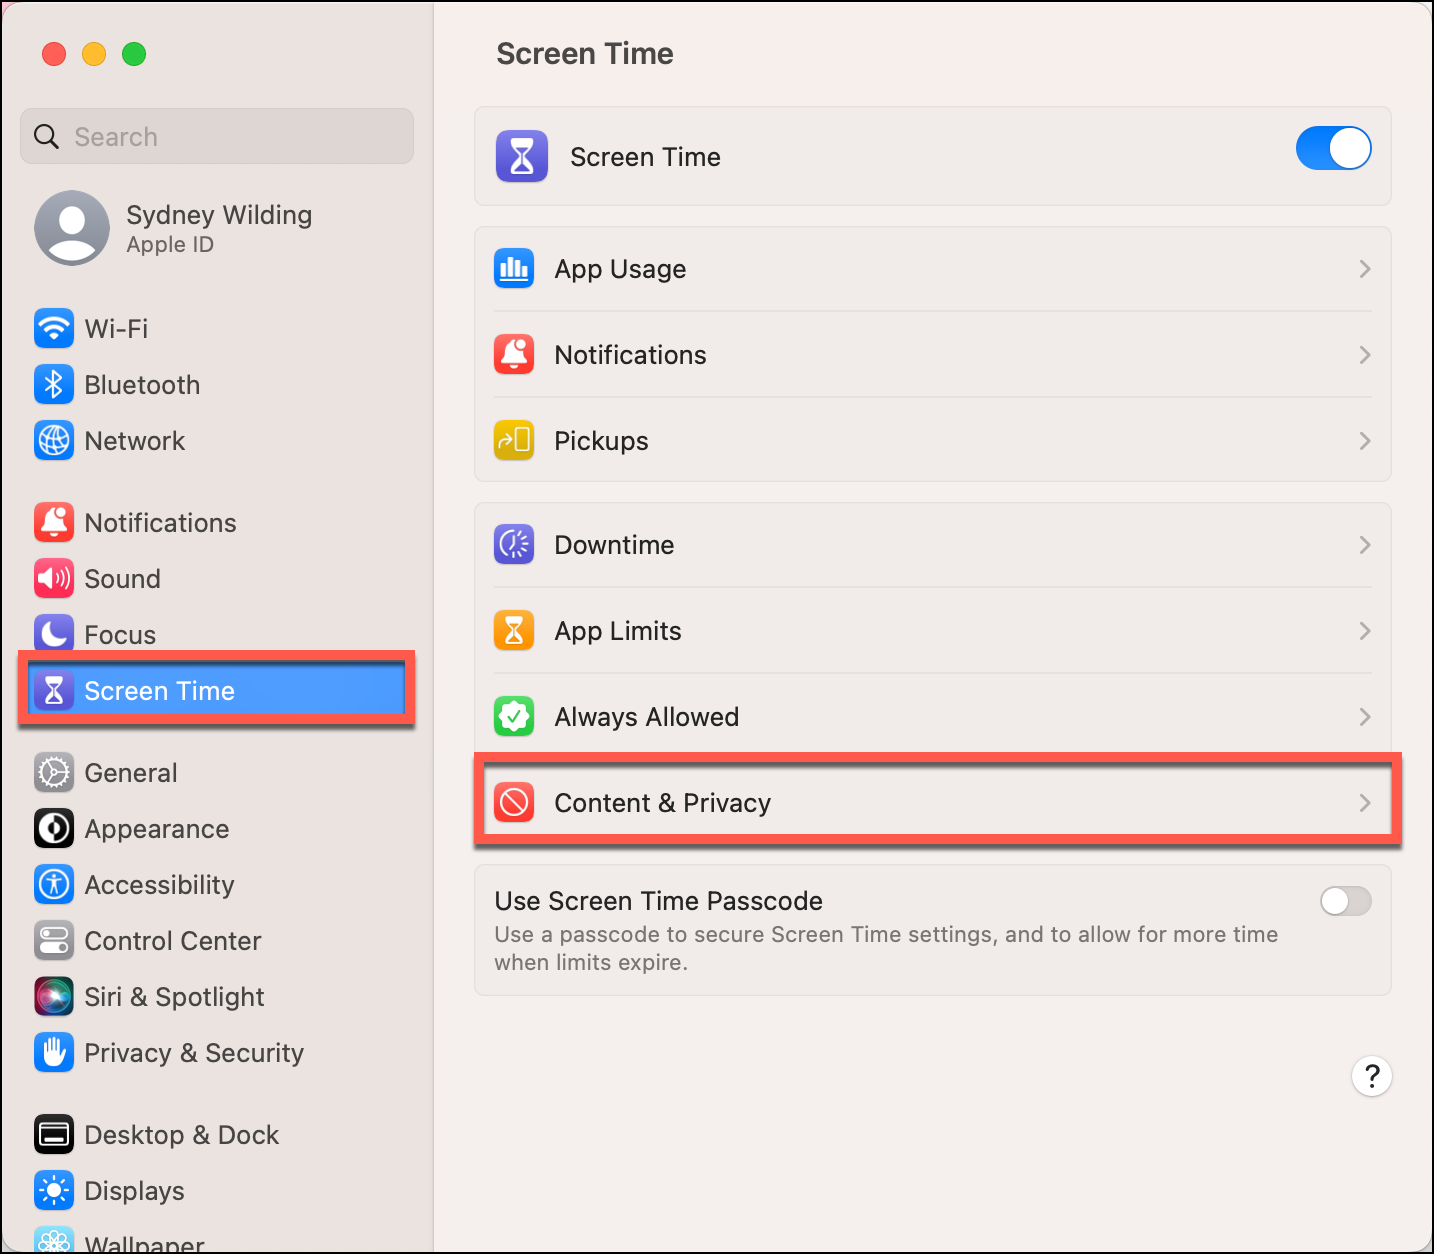The image size is (1434, 1254).
Task: Open the App Usage row
Action: (x=933, y=269)
